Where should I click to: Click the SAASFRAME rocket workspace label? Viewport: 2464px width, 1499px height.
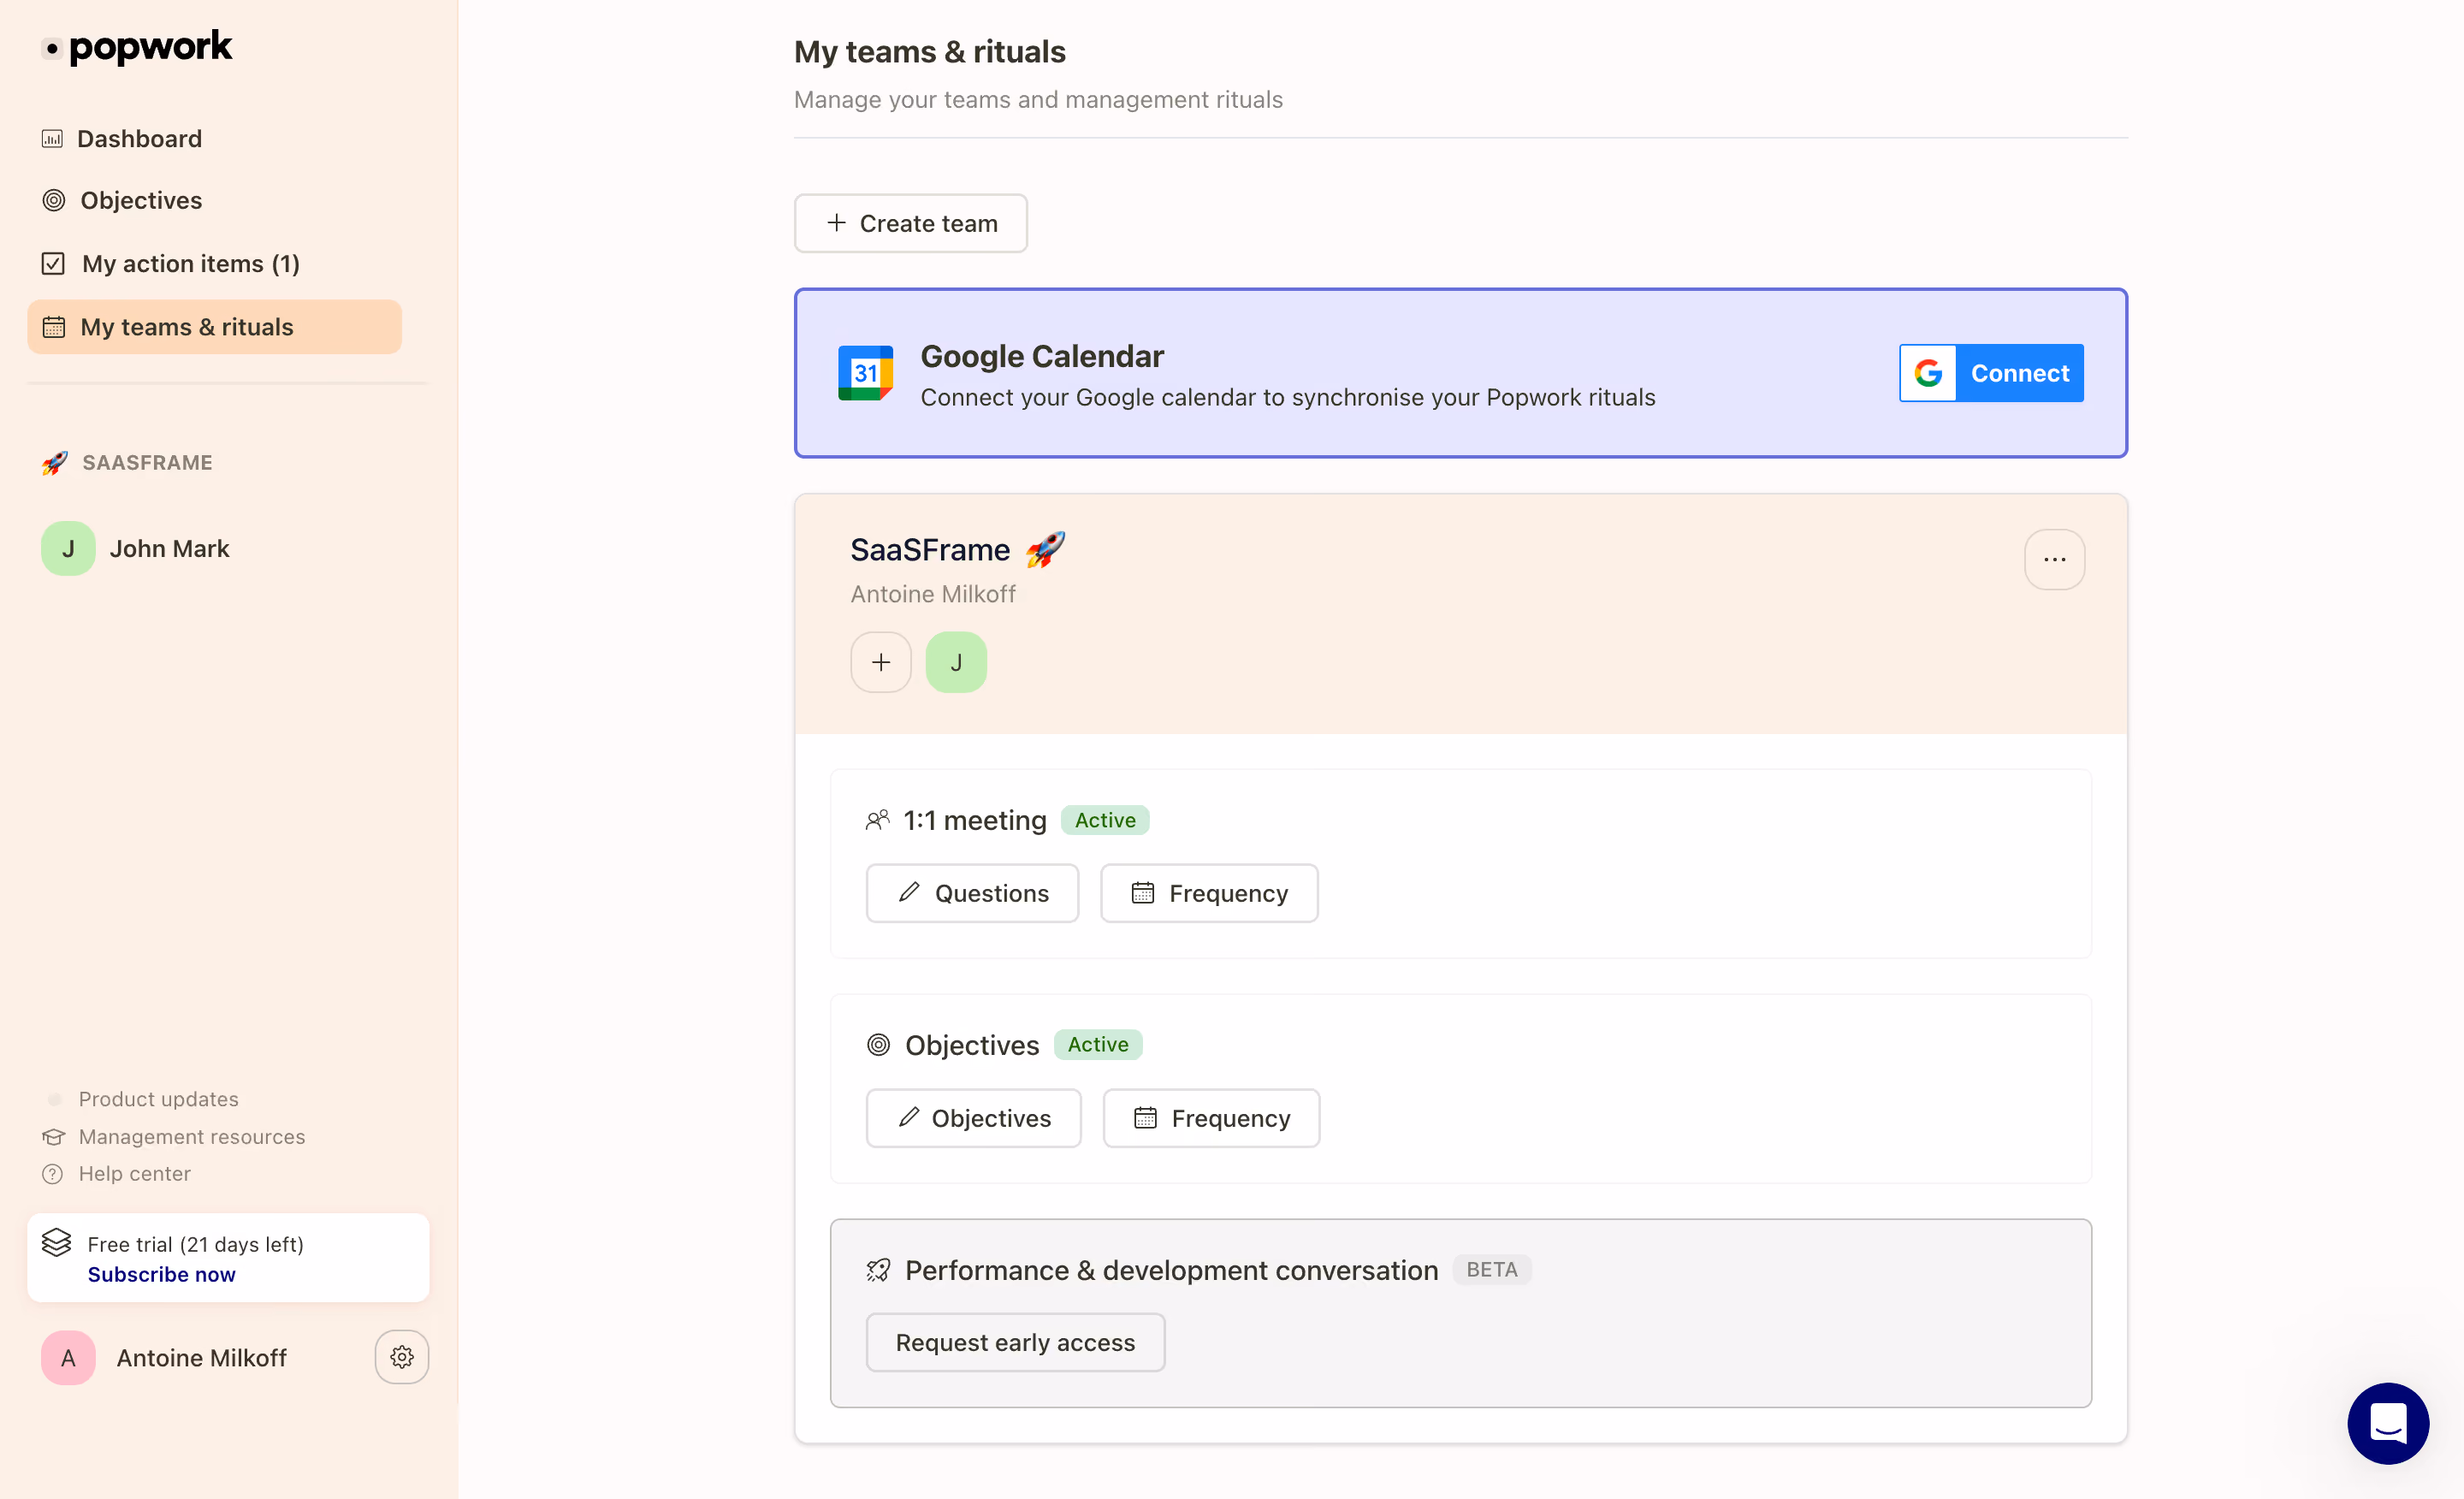point(127,463)
